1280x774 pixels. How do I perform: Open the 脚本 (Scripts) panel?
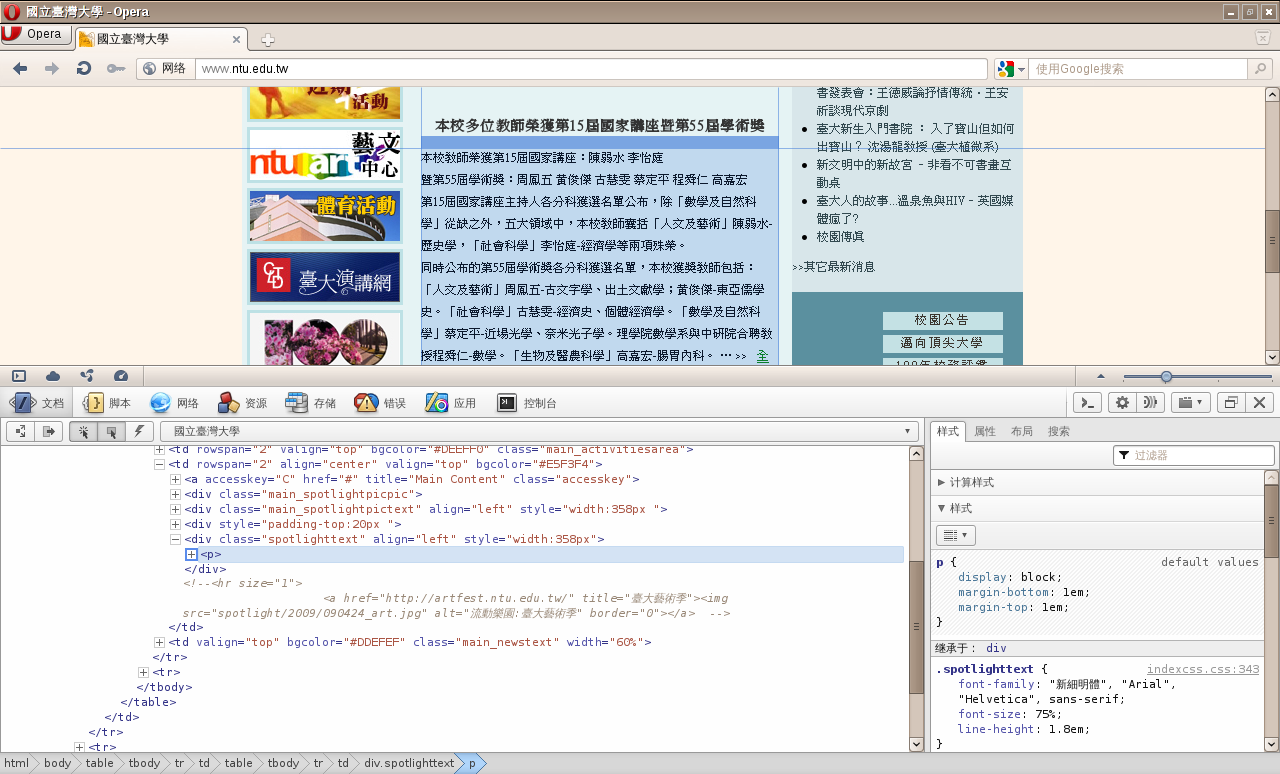click(108, 403)
